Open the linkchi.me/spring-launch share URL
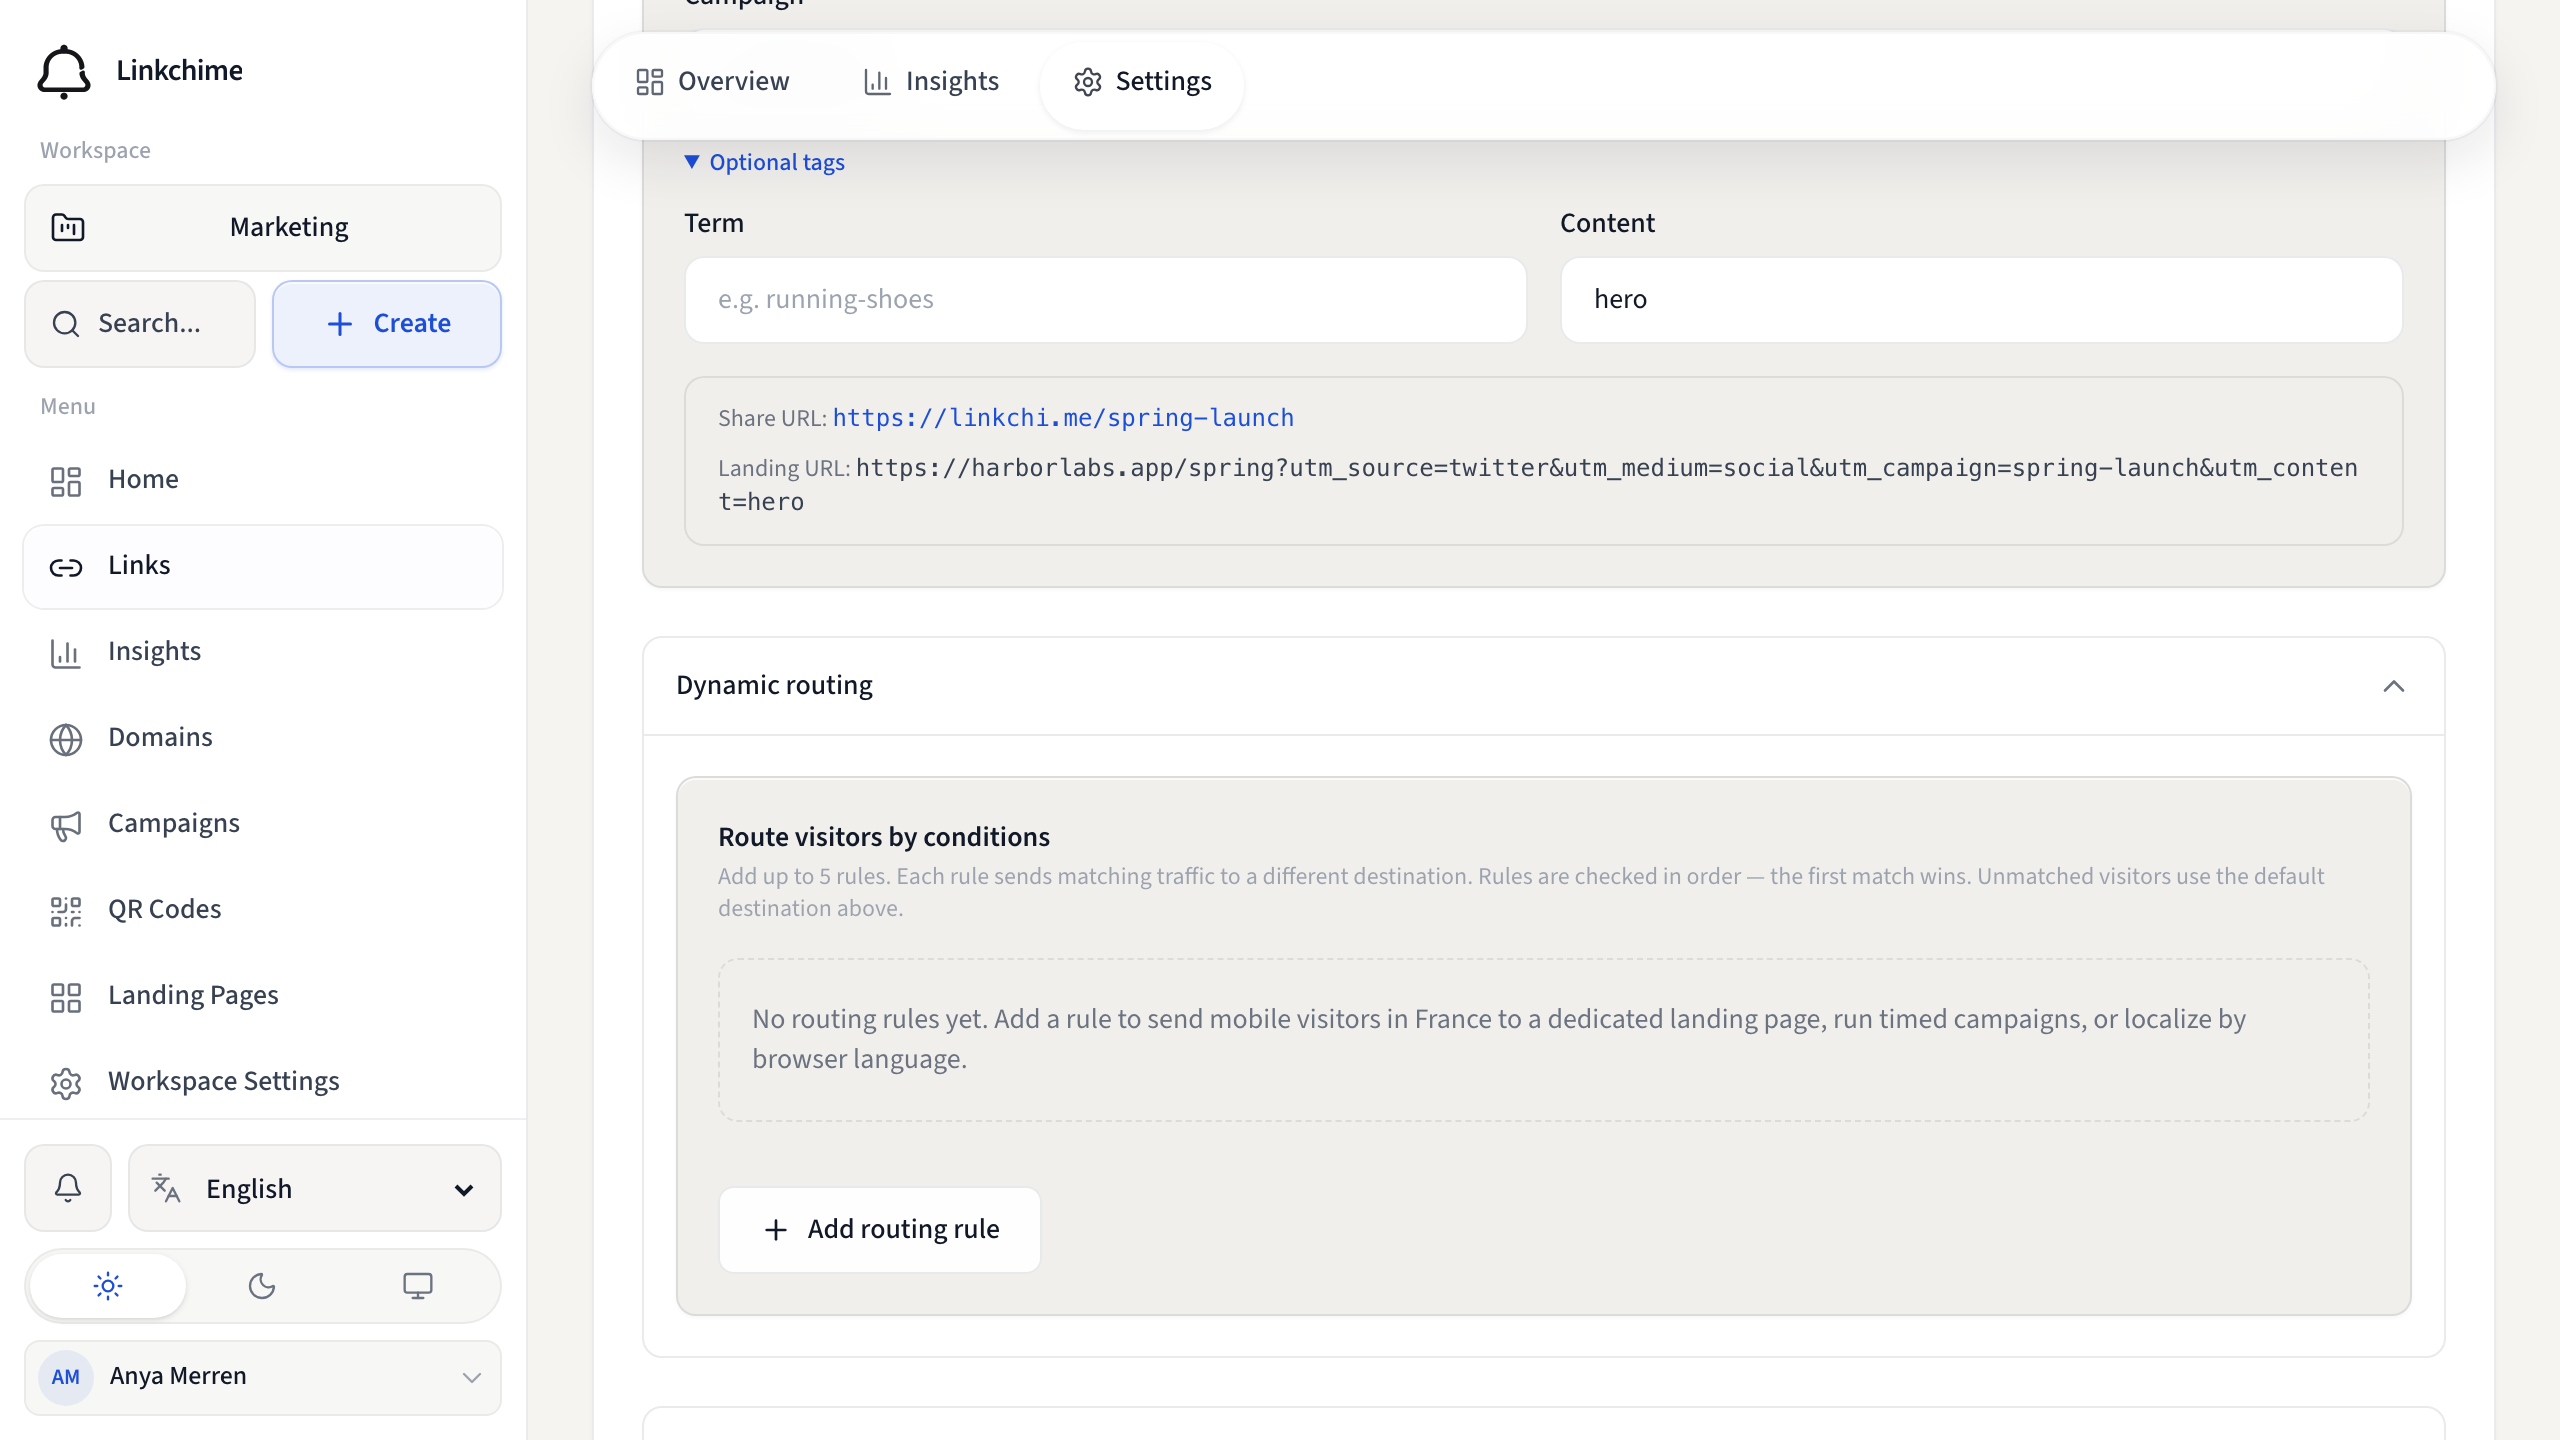 point(1063,418)
